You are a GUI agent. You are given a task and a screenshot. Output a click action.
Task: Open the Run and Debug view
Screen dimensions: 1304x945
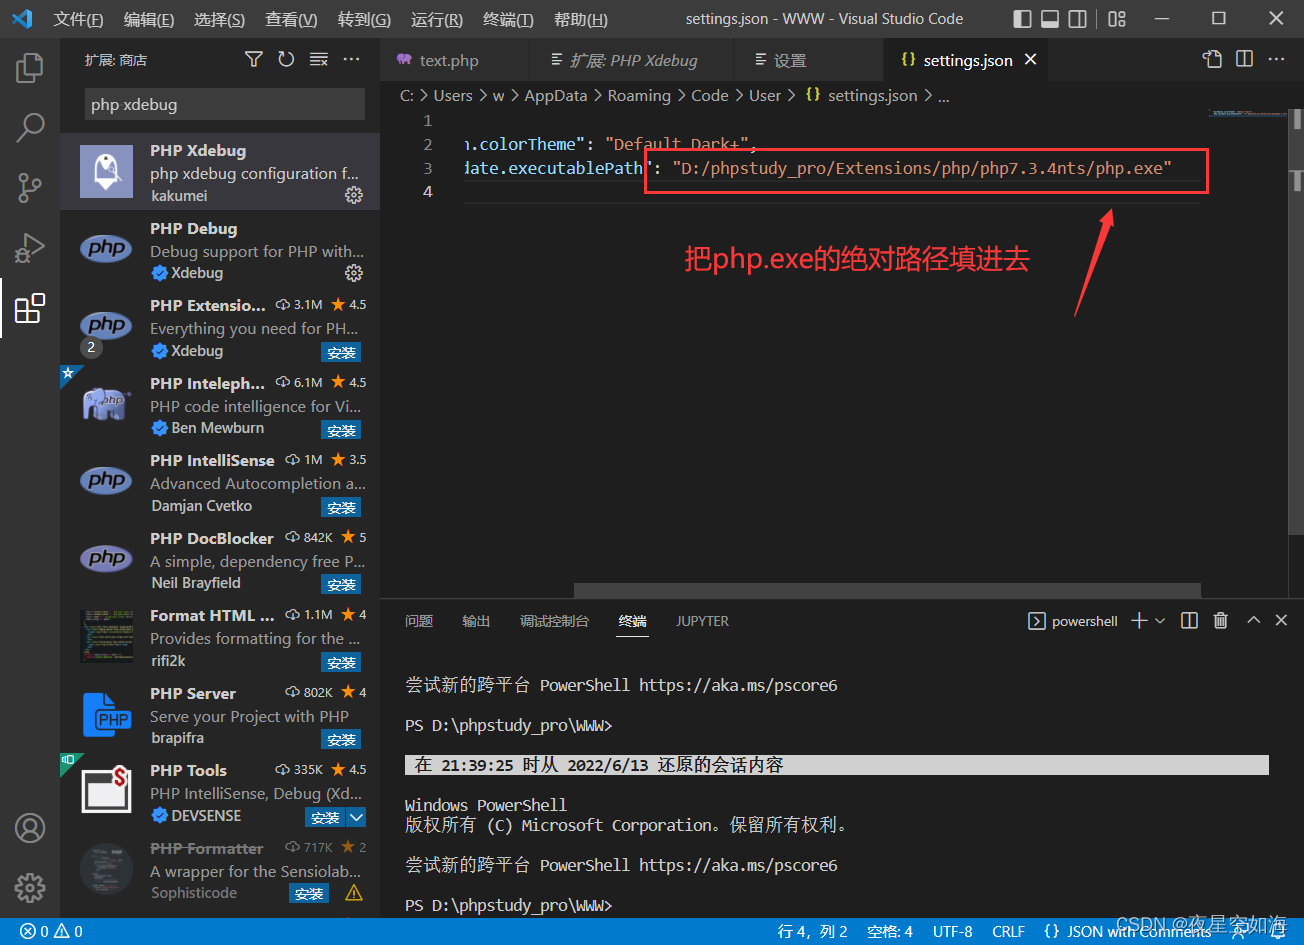tap(30, 247)
